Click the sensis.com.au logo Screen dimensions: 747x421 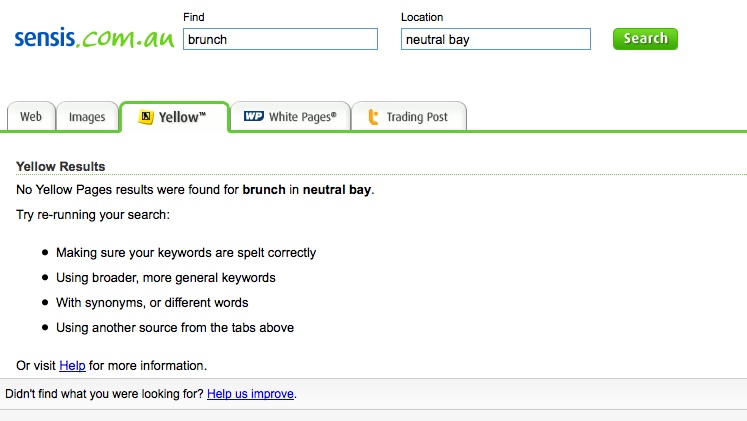point(94,39)
